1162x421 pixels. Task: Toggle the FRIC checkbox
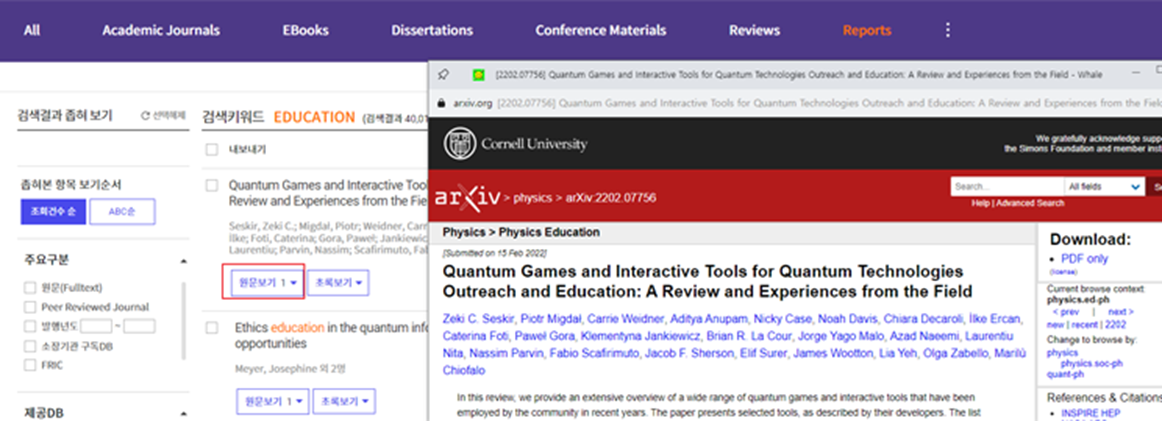(x=30, y=365)
